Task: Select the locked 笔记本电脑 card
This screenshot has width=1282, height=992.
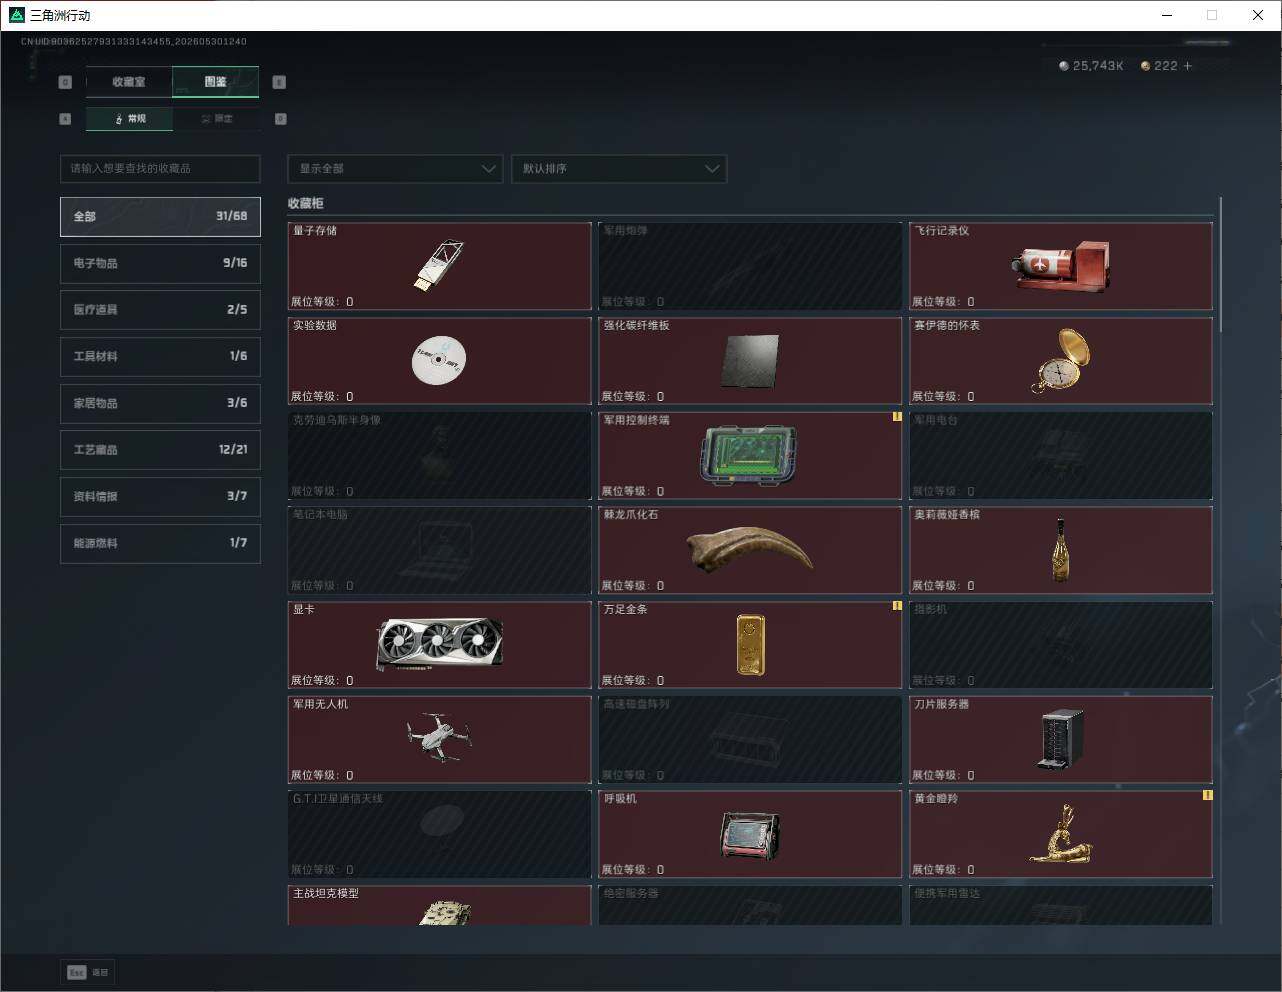Action: pyautogui.click(x=440, y=550)
